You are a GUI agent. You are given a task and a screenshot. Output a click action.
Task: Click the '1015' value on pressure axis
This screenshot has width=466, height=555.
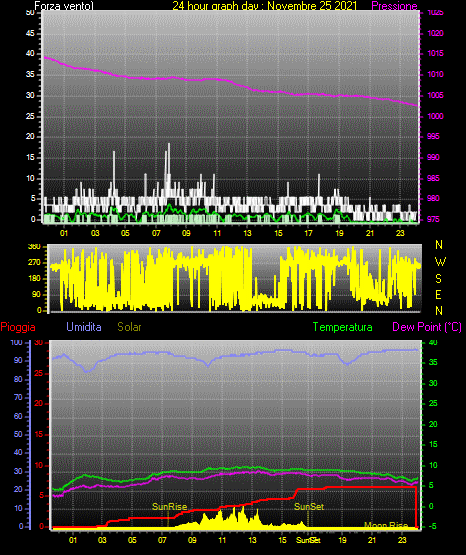pyautogui.click(x=435, y=53)
